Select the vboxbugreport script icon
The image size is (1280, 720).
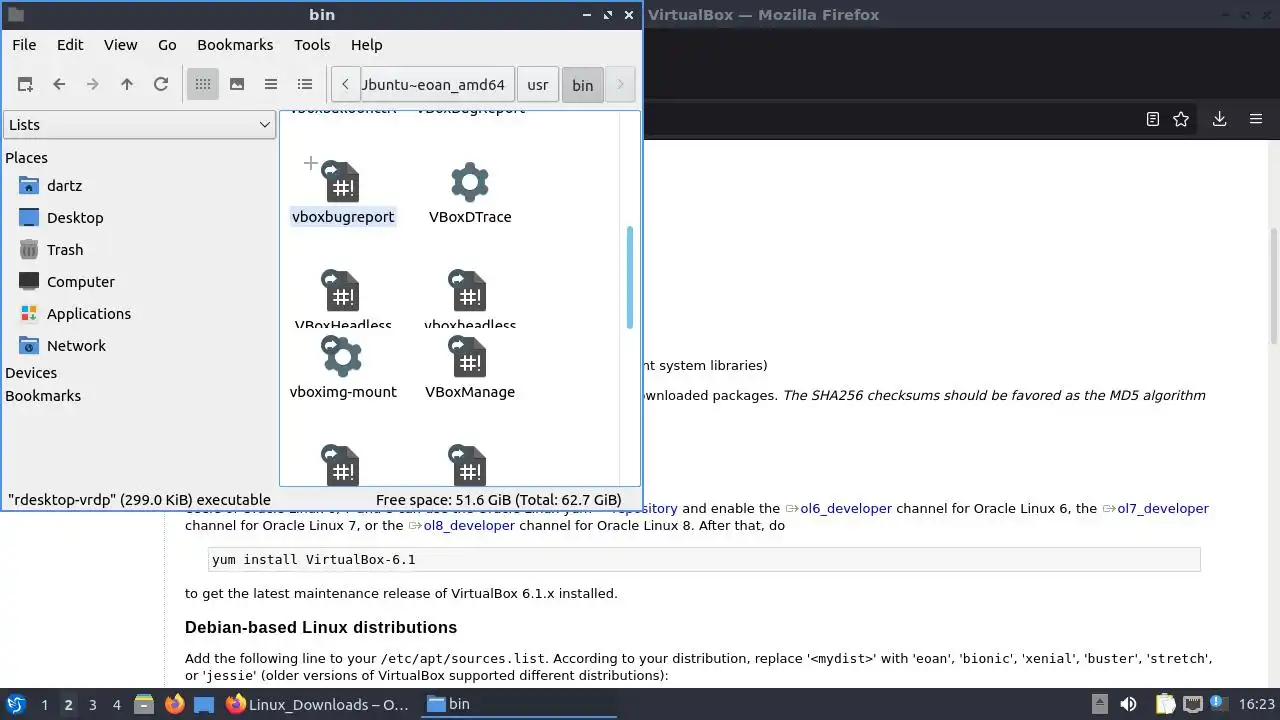pos(342,182)
